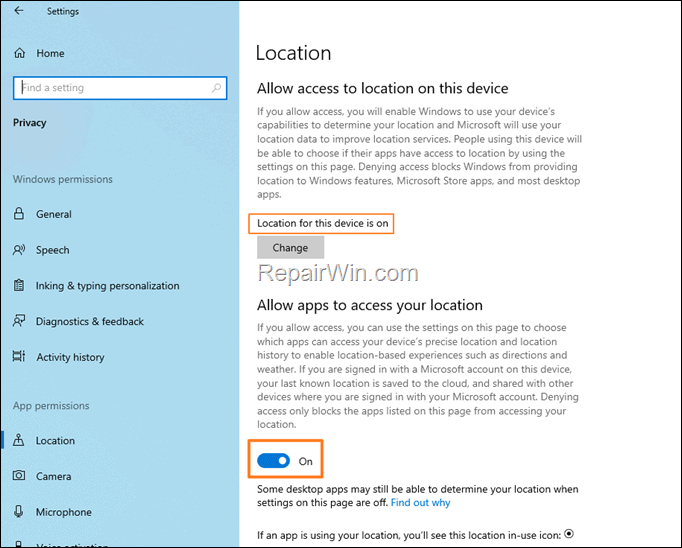
Task: Click the toggle's On label
Action: pos(305,461)
